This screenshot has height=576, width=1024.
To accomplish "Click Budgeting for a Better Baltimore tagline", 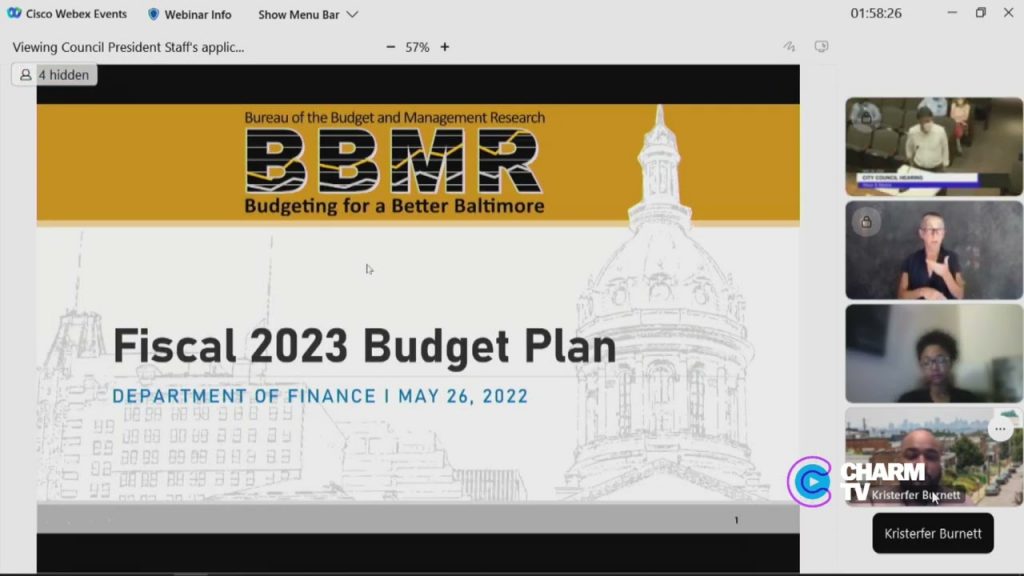I will click(394, 206).
